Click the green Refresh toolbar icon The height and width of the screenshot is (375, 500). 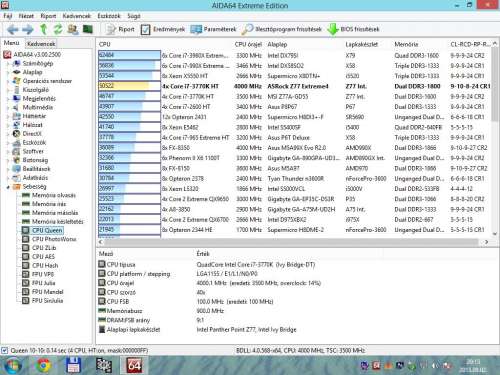(x=58, y=29)
